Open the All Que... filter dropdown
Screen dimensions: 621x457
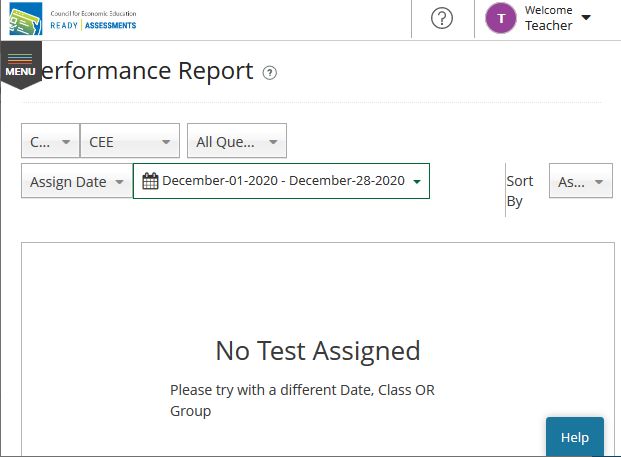tap(237, 141)
